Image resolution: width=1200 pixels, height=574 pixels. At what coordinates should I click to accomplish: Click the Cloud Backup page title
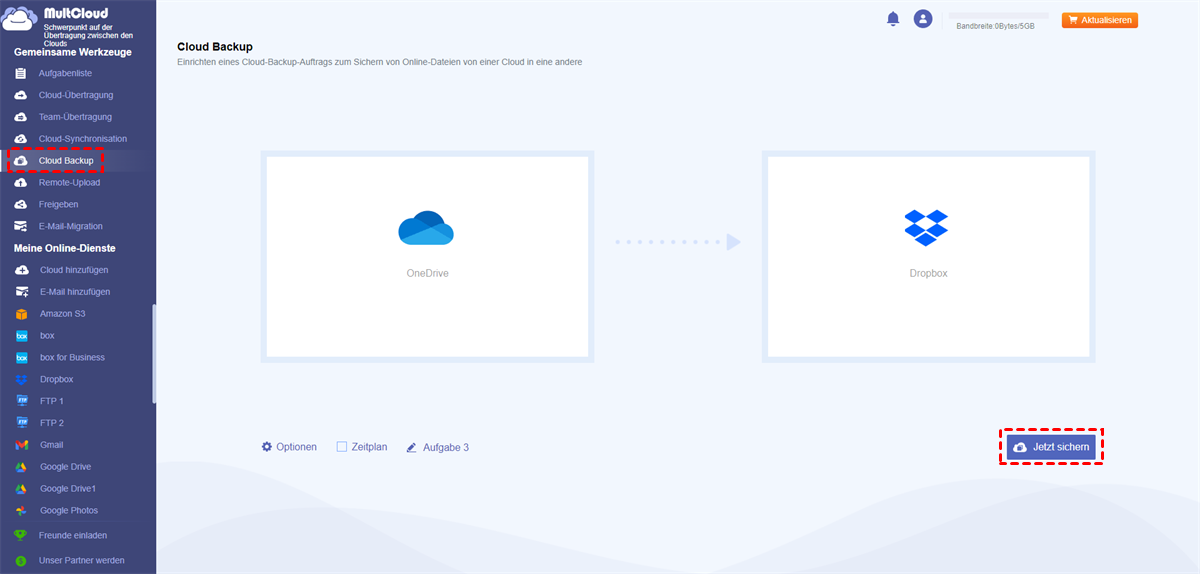click(x=215, y=47)
